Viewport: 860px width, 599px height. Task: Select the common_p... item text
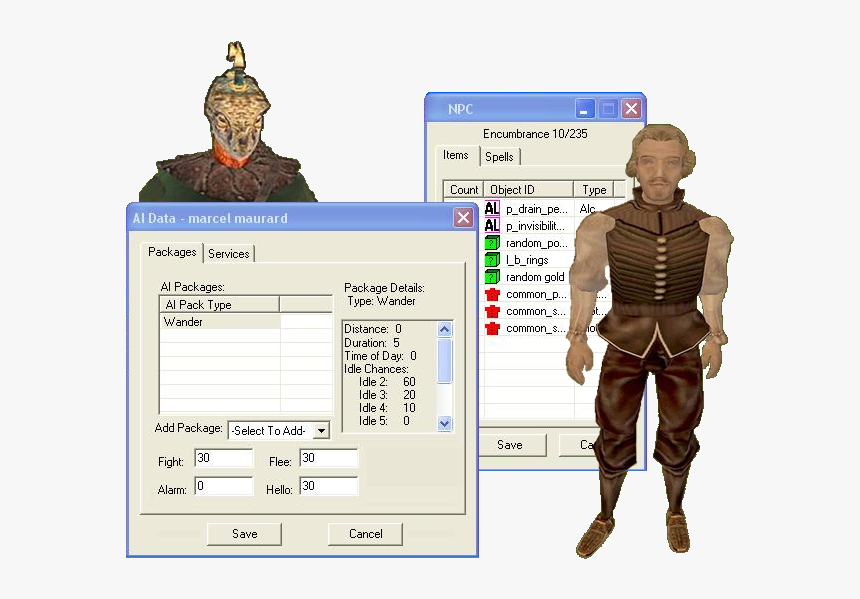pyautogui.click(x=536, y=295)
